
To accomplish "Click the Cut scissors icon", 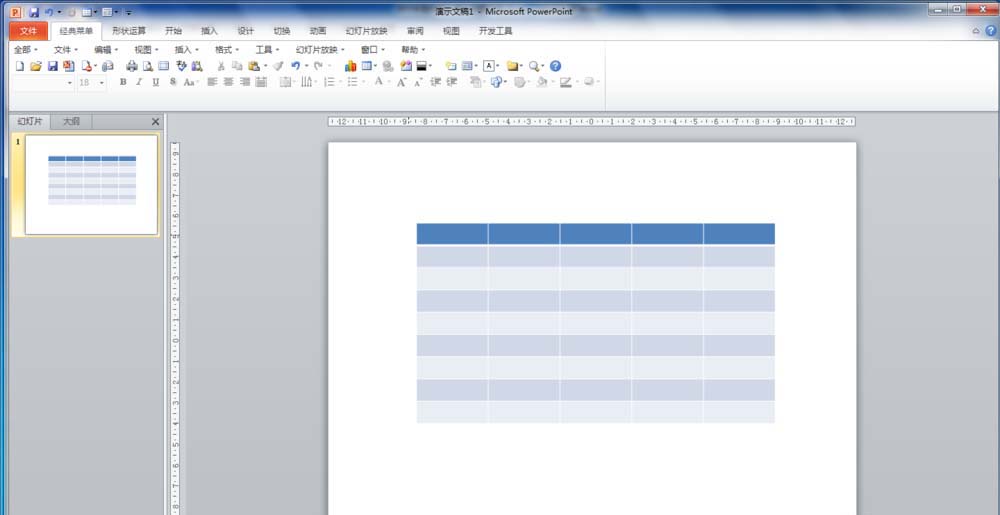I will tap(221, 66).
